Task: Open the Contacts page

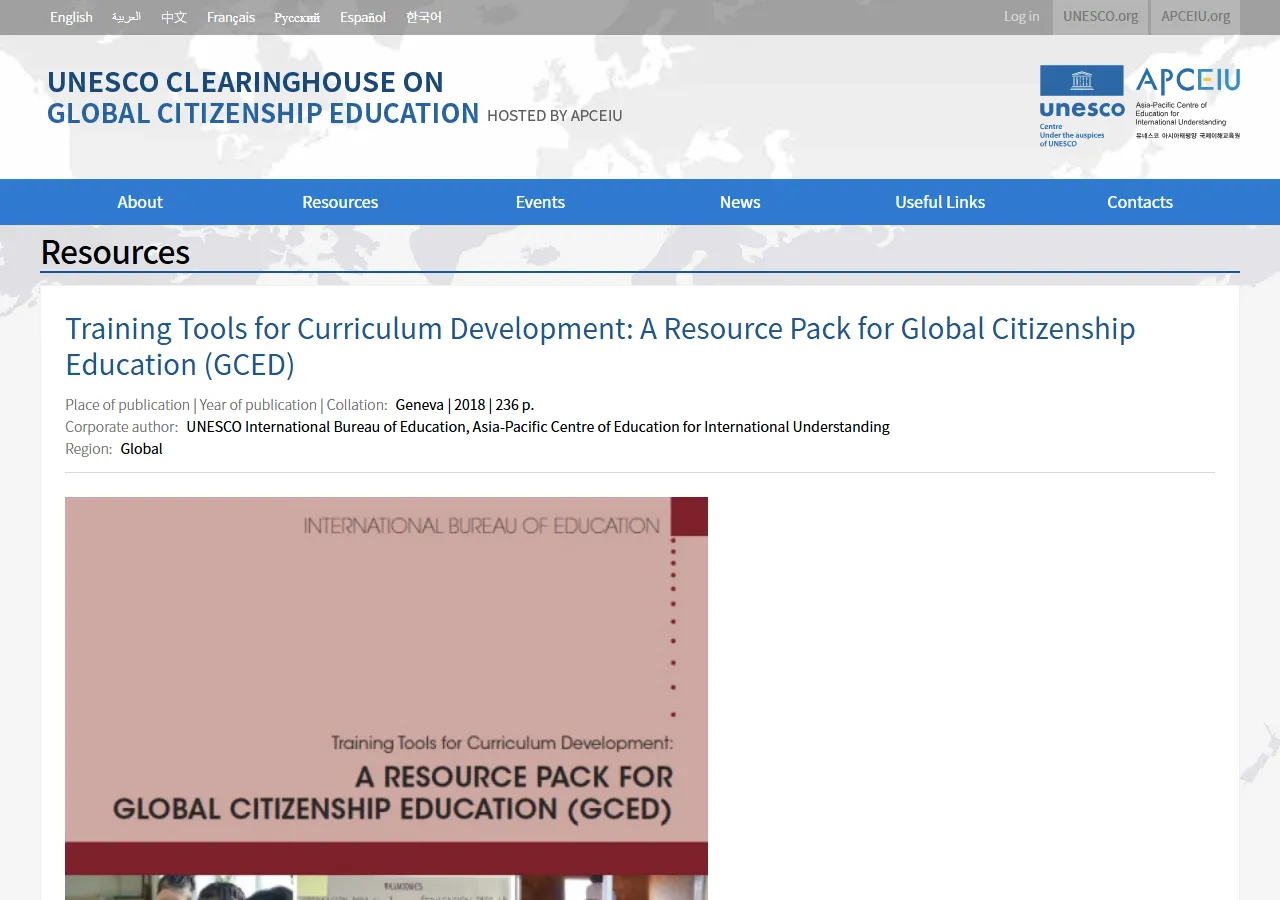Action: [x=1140, y=202]
